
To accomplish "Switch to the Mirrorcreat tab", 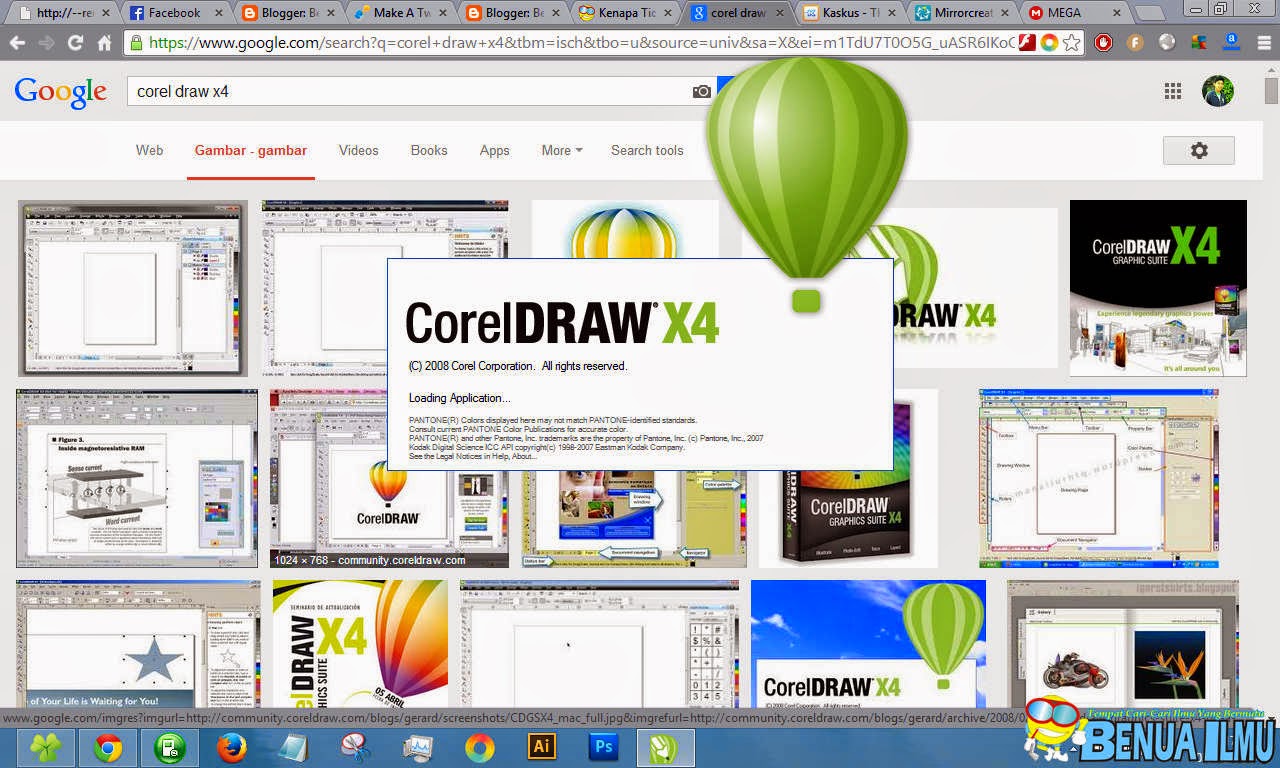I will pyautogui.click(x=962, y=13).
